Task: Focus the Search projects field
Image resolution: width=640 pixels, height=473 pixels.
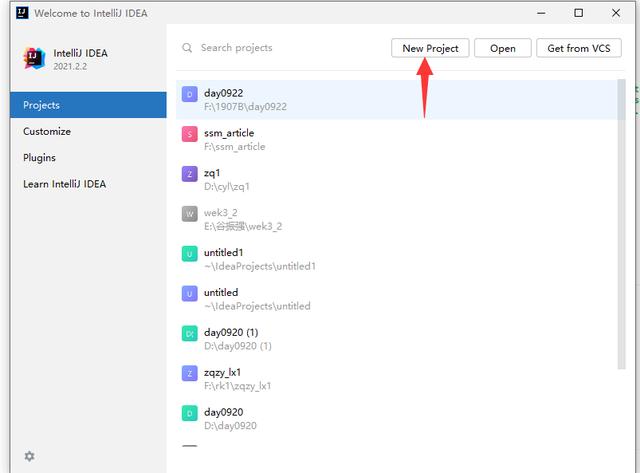Action: point(236,48)
